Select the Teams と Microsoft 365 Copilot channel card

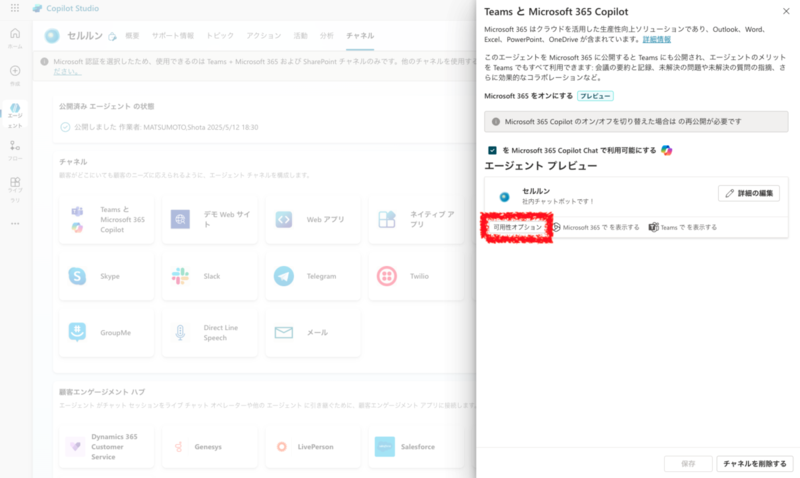point(107,219)
